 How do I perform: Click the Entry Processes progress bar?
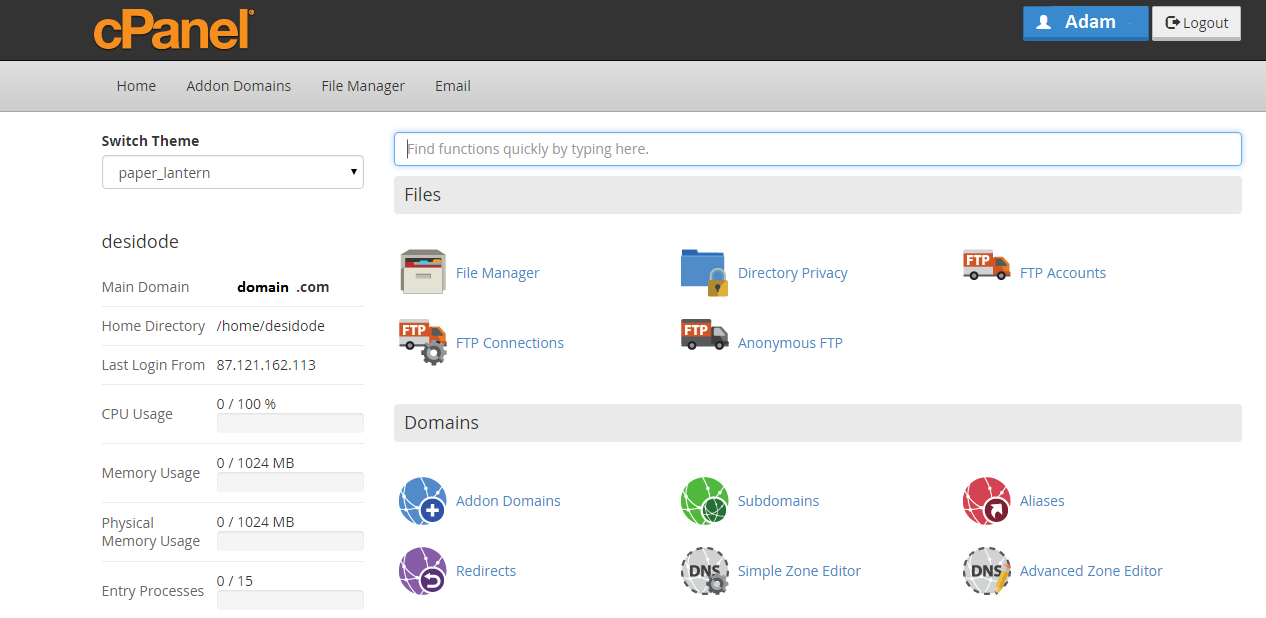(290, 600)
